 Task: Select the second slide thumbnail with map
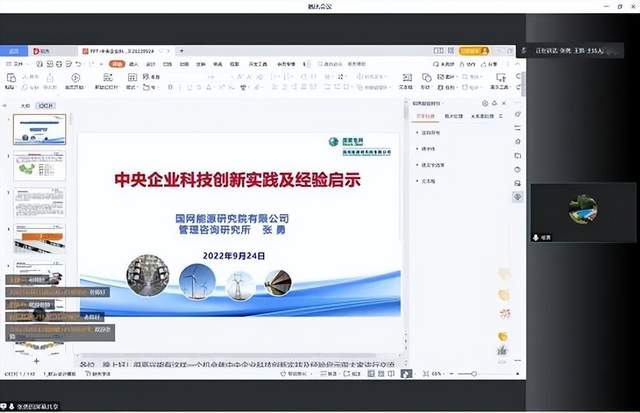(40, 166)
